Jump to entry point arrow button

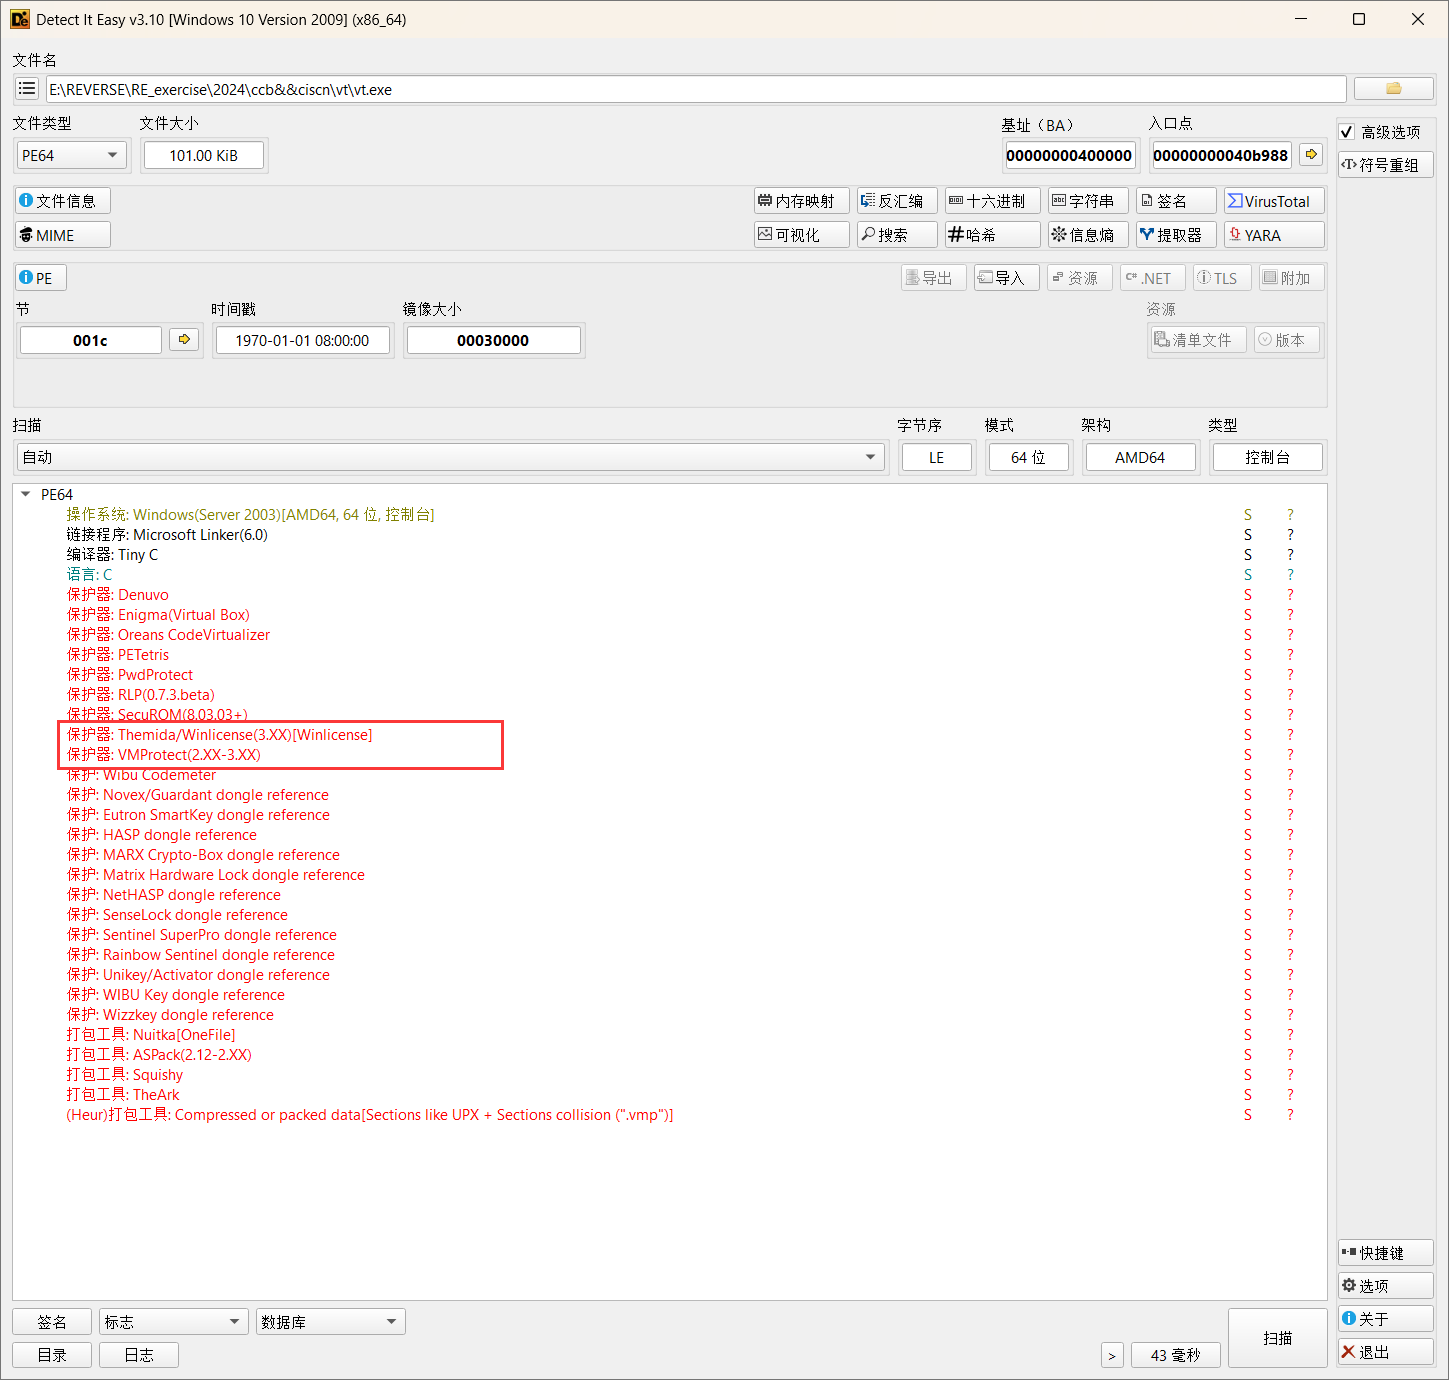pos(1311,155)
